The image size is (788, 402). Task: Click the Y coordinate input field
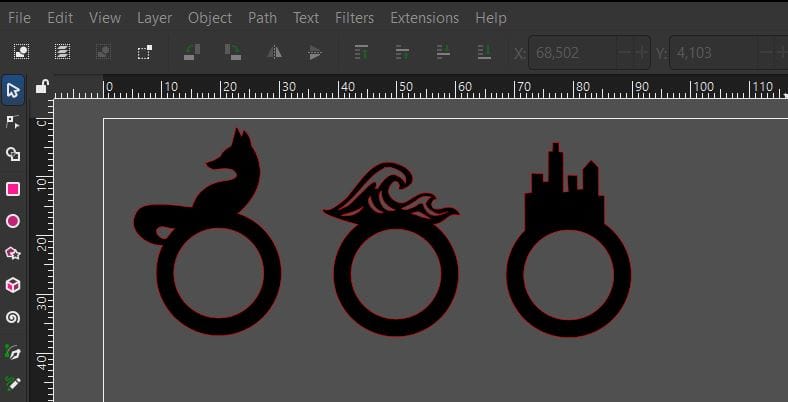click(705, 52)
